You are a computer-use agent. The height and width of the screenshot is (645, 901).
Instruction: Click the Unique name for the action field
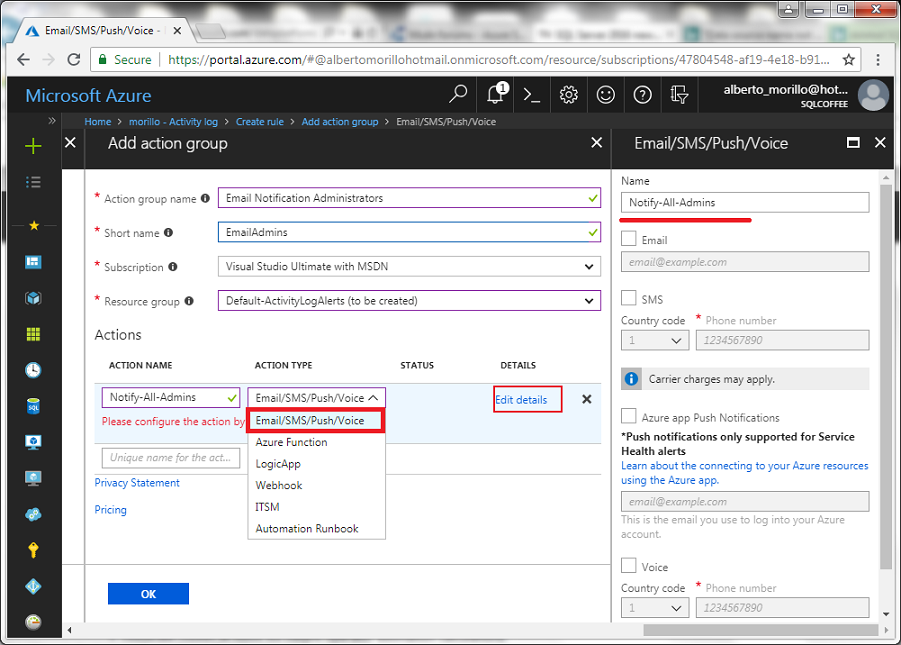tap(171, 458)
